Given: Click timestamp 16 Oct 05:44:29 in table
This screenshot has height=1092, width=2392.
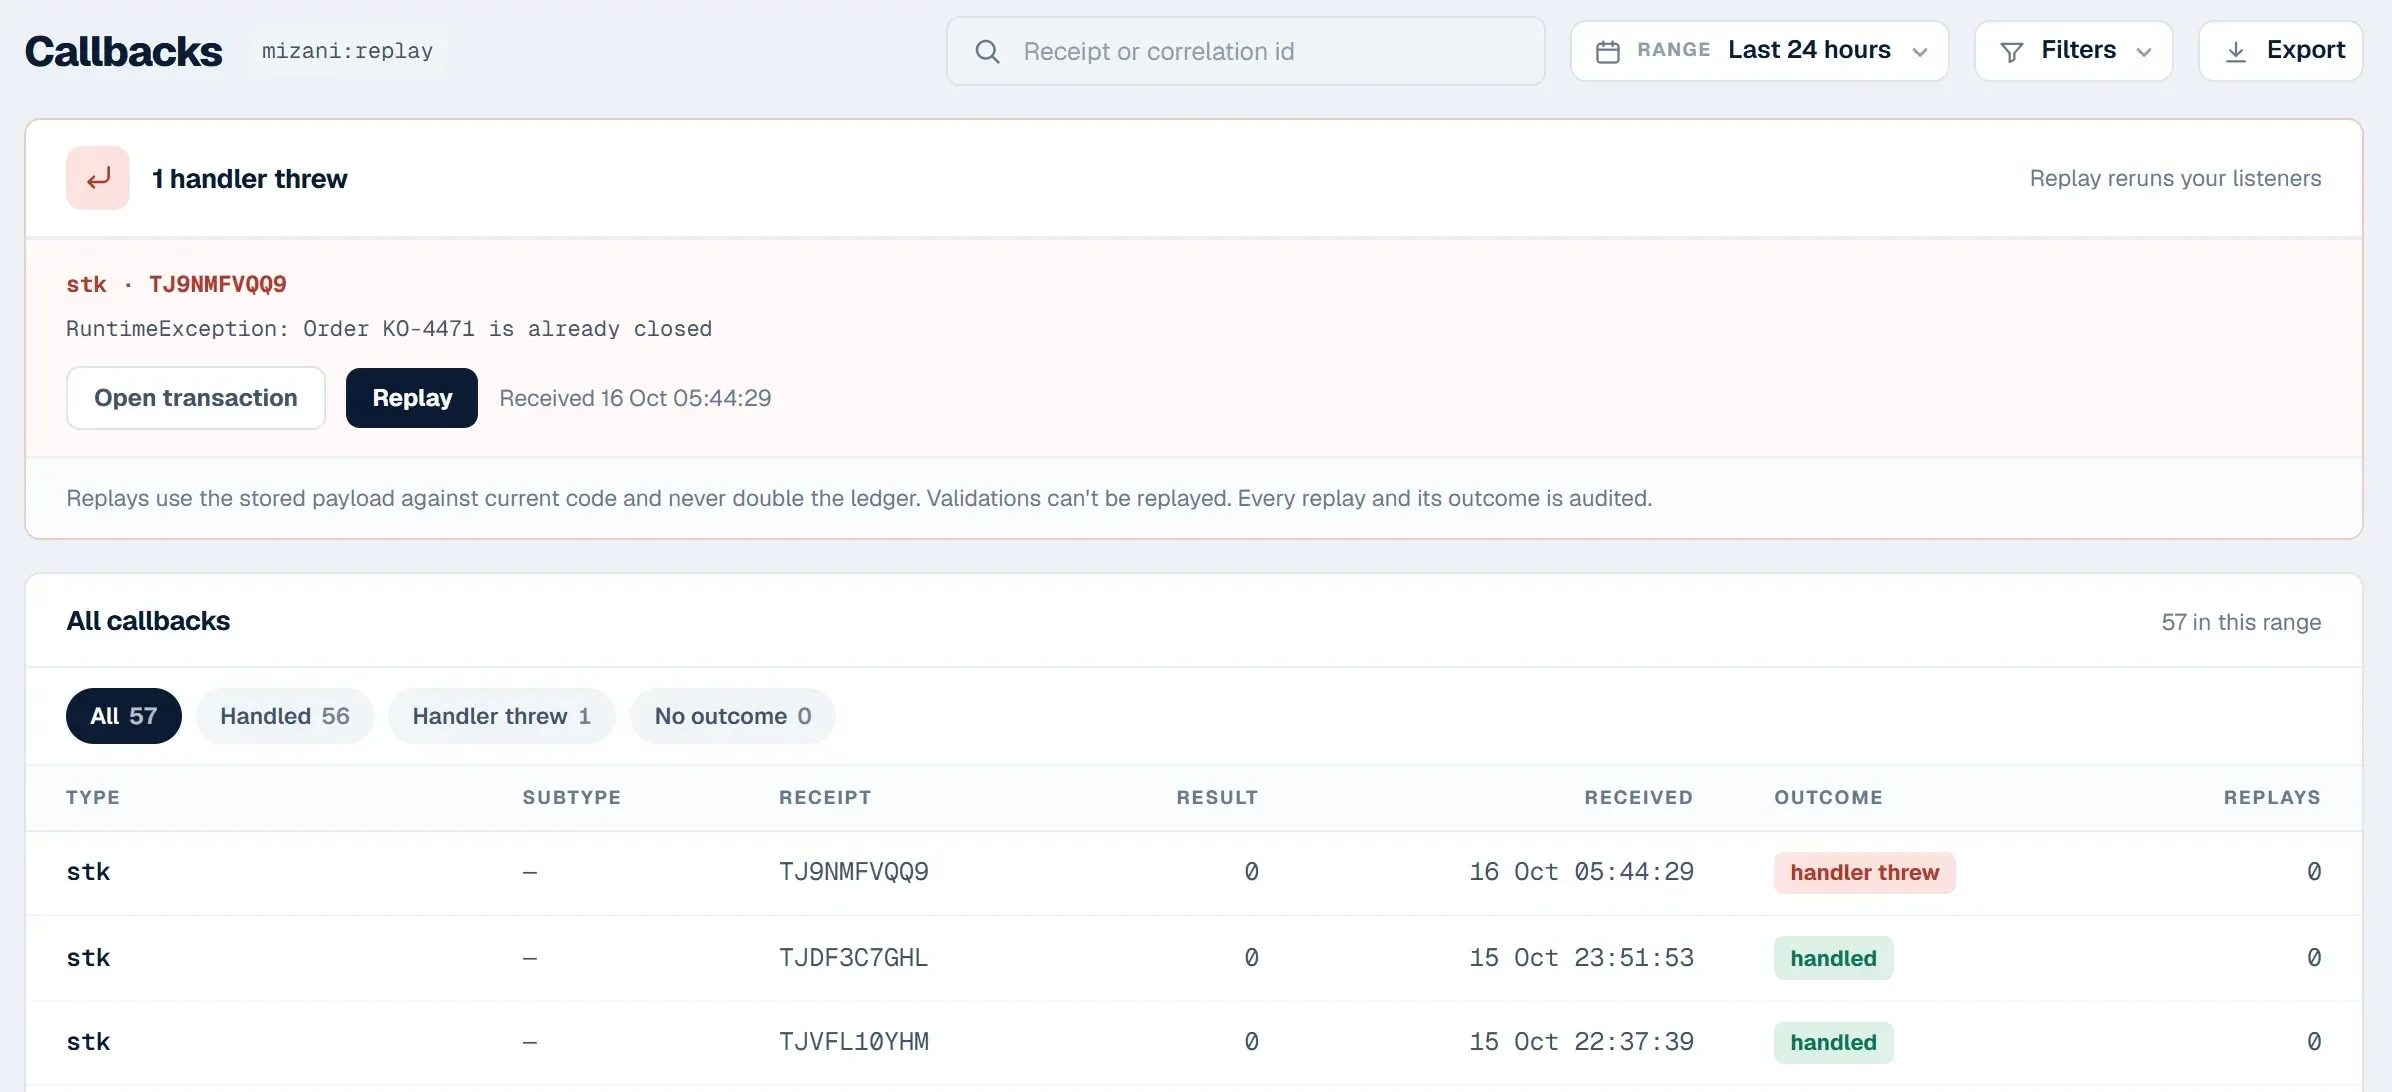Looking at the screenshot, I should (x=1582, y=872).
